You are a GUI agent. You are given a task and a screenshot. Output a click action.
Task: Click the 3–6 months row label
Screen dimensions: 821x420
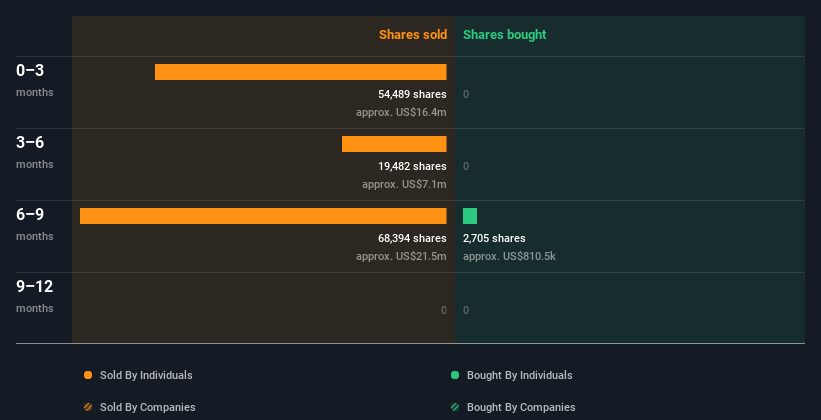tap(35, 152)
